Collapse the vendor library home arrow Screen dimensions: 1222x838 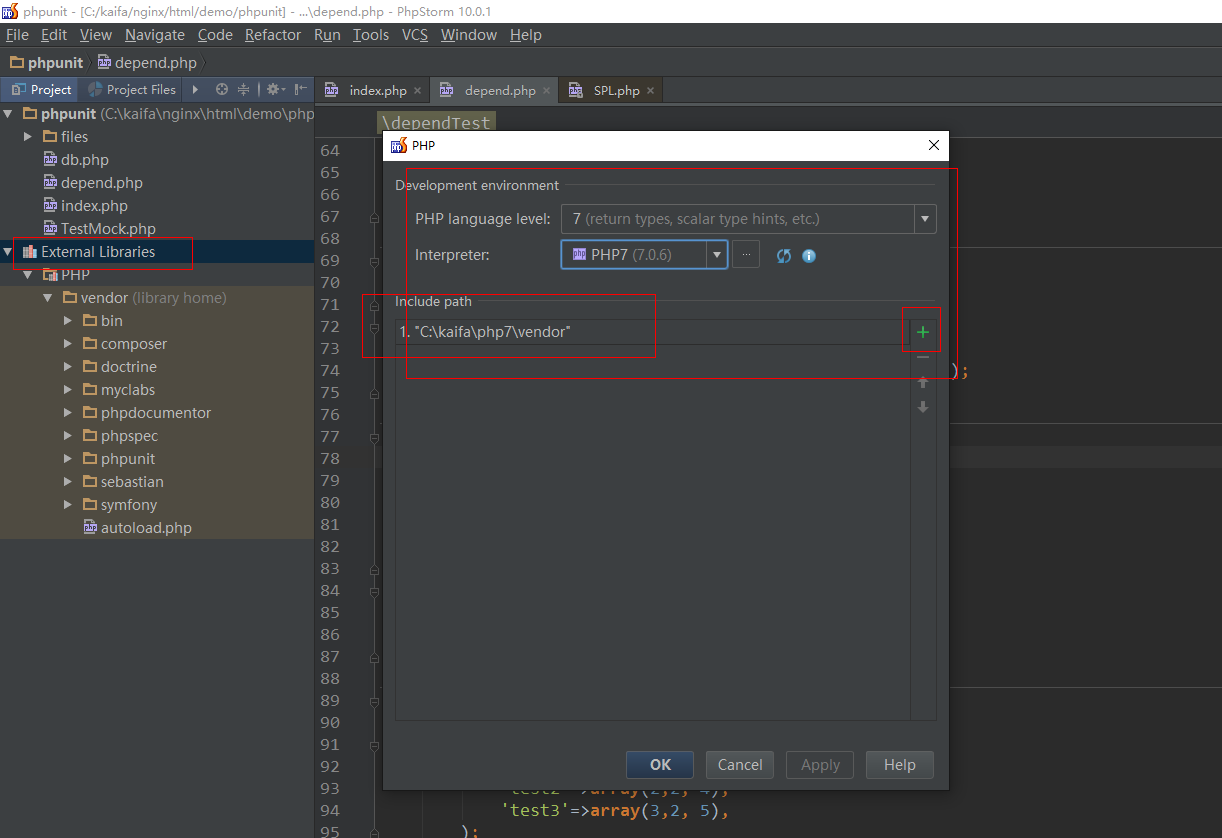pos(48,298)
